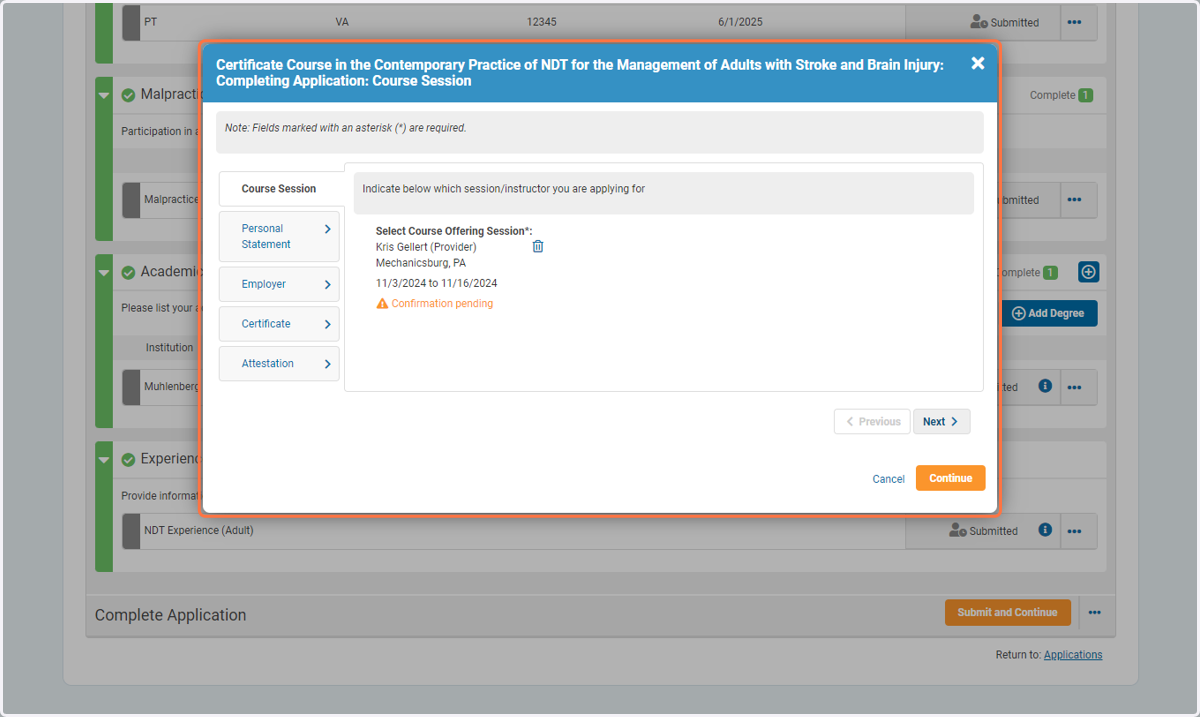Open the Attestation tab
This screenshot has height=717, width=1200.
click(x=279, y=364)
